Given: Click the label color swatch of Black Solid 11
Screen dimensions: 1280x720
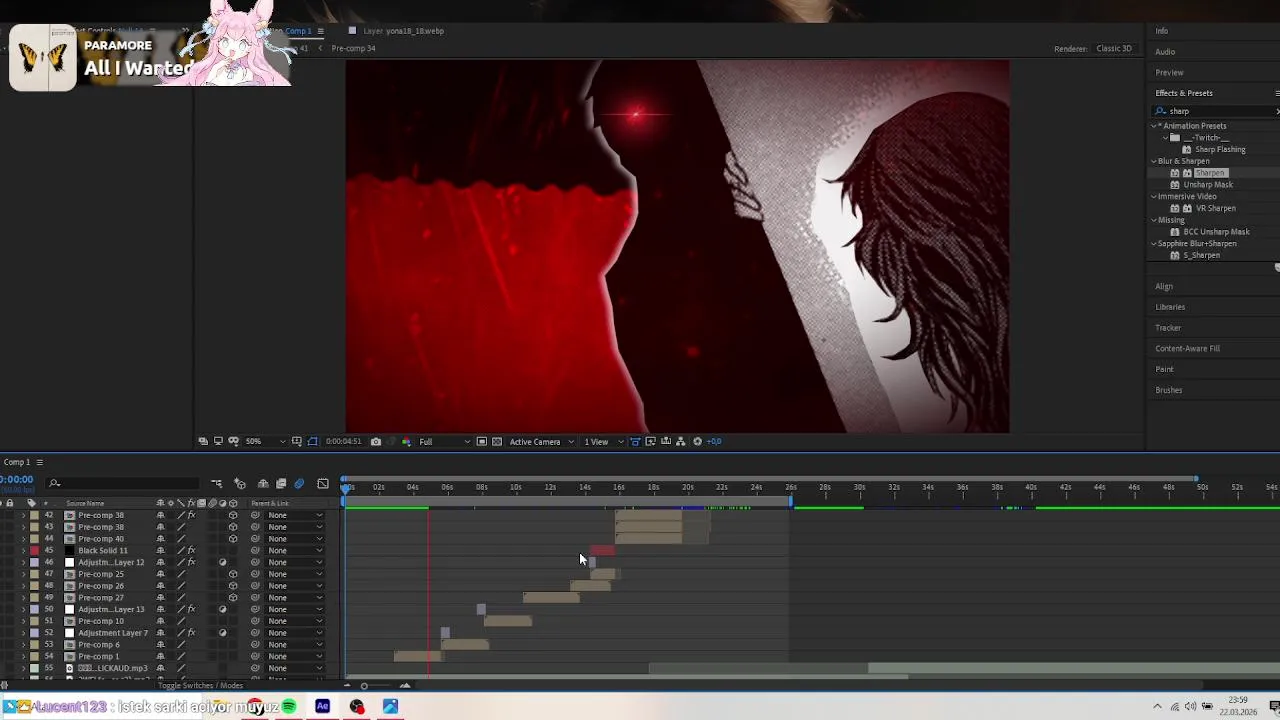Looking at the screenshot, I should click(34, 551).
